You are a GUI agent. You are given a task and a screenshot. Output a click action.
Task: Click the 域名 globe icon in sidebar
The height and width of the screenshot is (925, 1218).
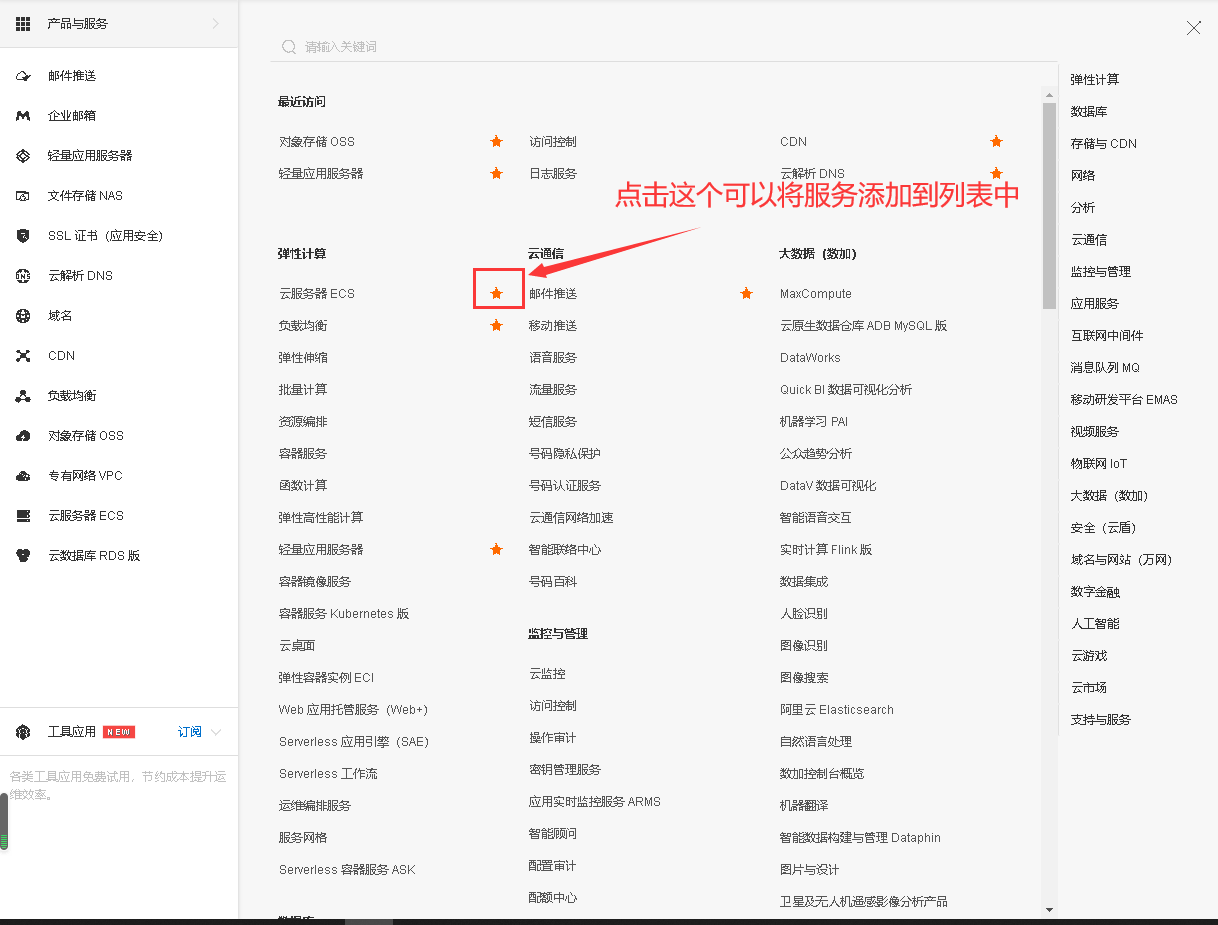click(x=23, y=316)
